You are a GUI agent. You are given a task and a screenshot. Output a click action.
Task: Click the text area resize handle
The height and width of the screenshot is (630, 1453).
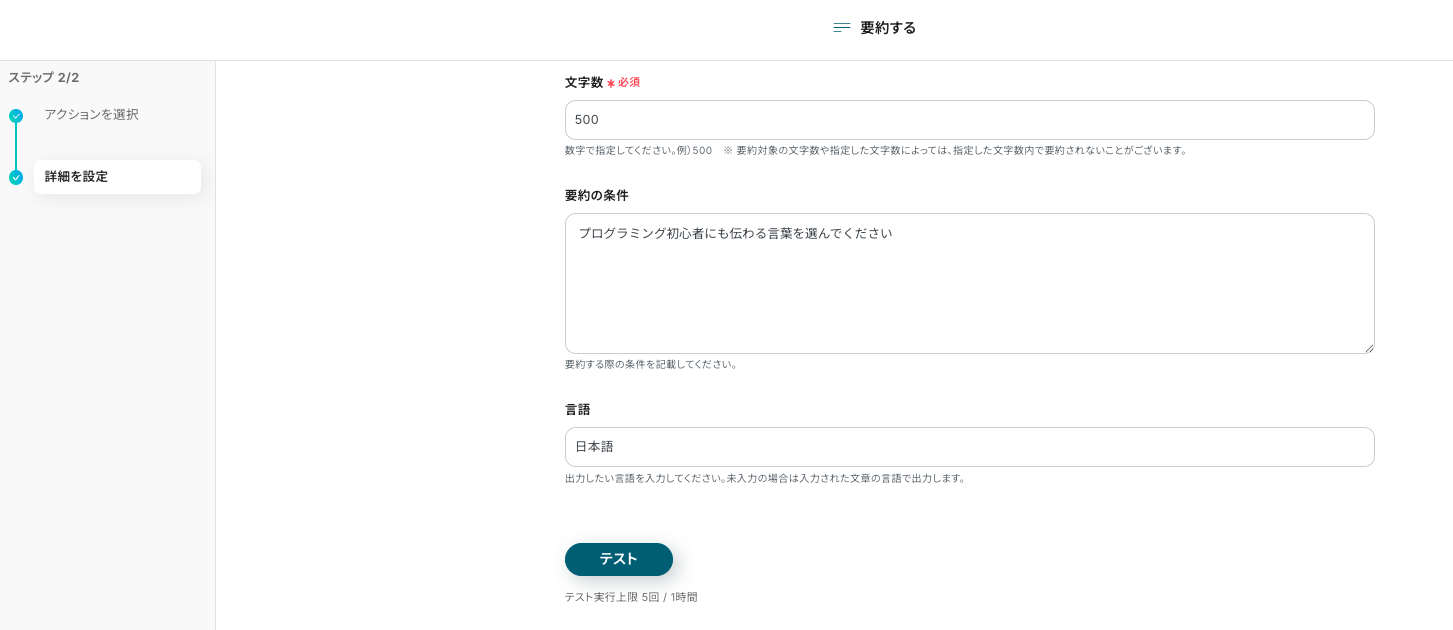pos(1369,348)
